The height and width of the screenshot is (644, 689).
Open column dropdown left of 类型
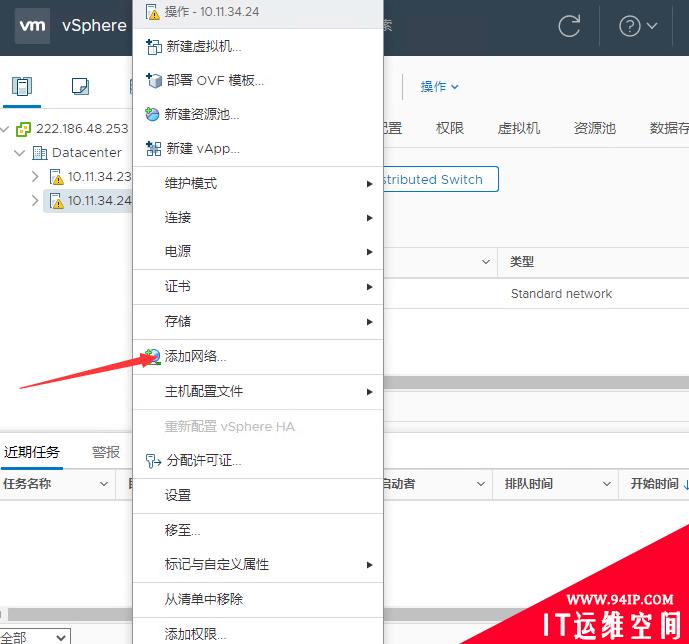coord(486,262)
